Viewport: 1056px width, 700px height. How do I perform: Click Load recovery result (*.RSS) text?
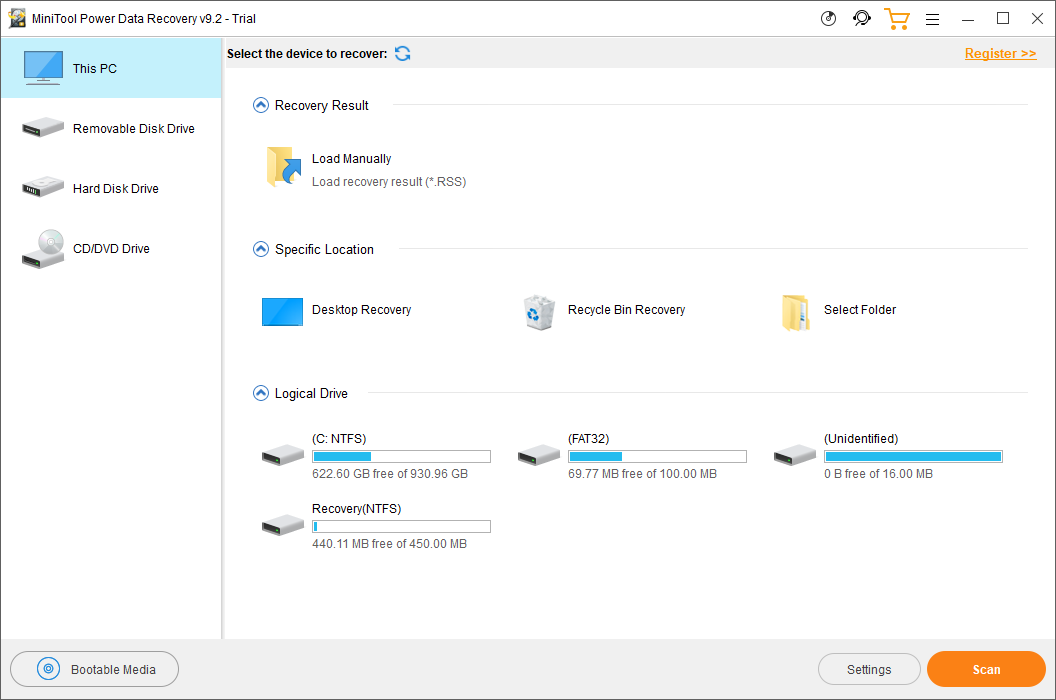click(389, 181)
